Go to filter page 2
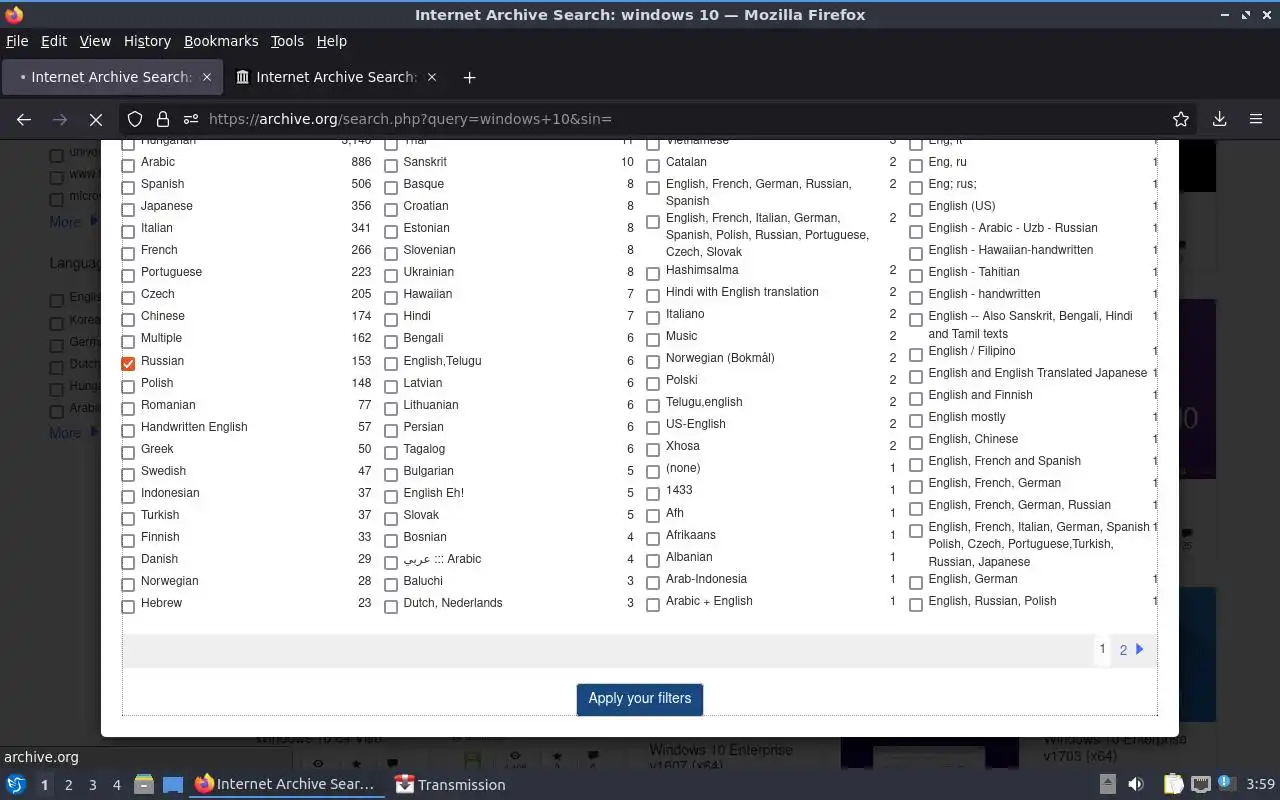This screenshot has width=1280, height=800. coord(1123,650)
